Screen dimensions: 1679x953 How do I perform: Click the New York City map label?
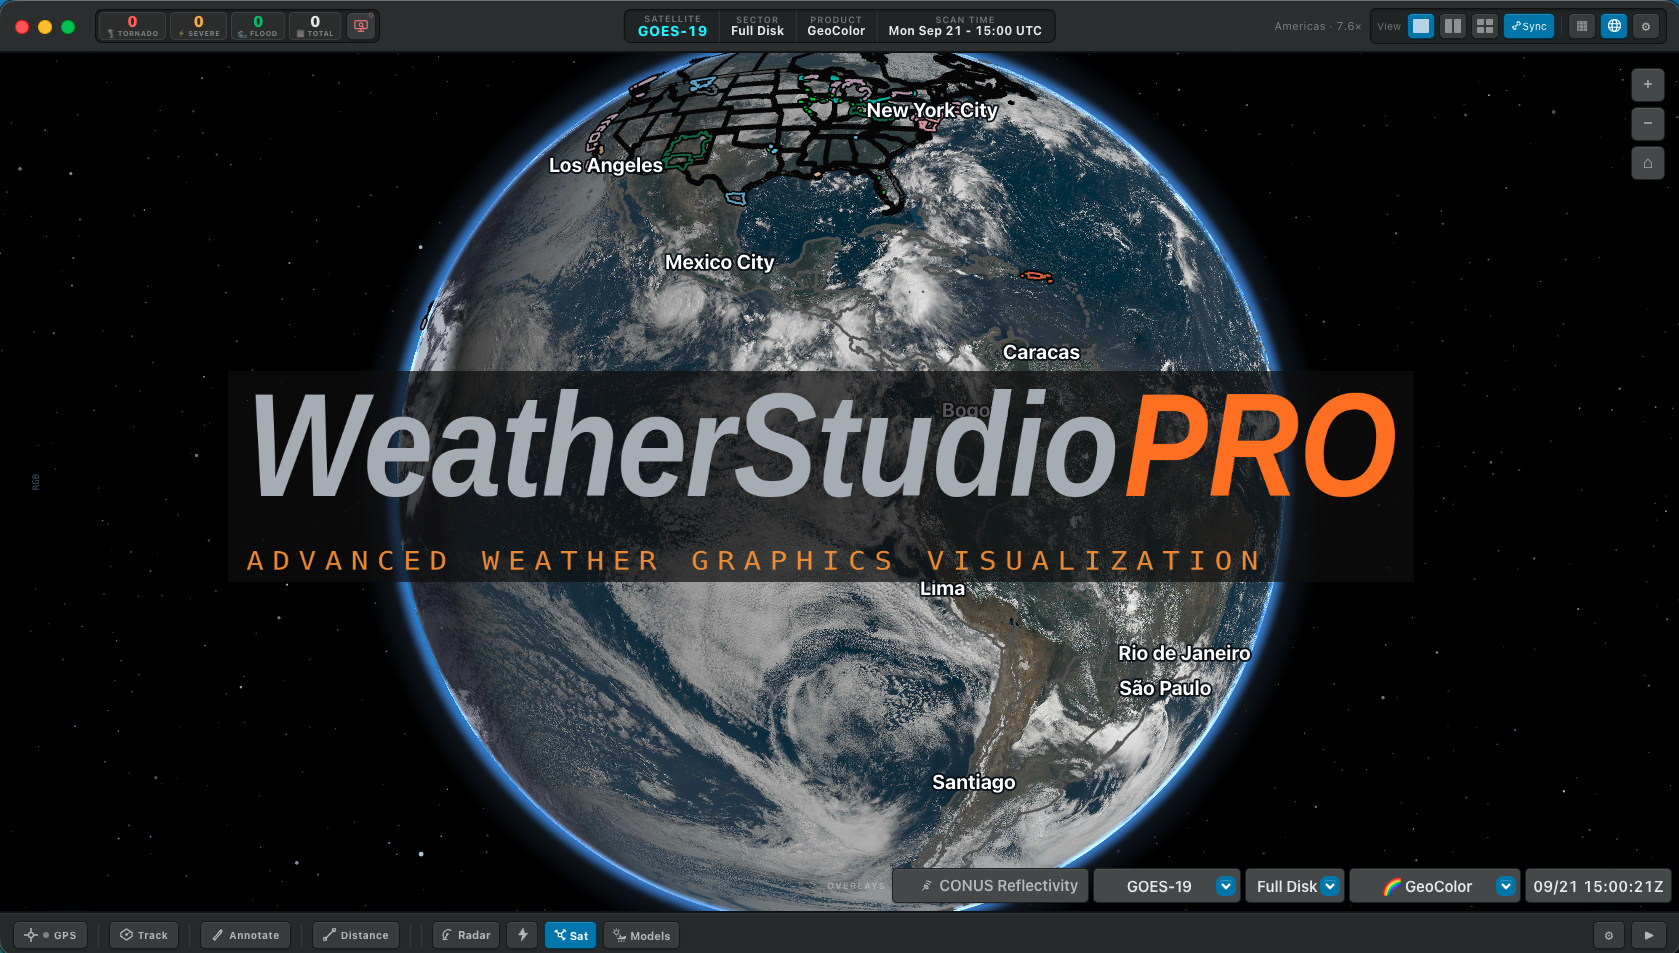[932, 110]
